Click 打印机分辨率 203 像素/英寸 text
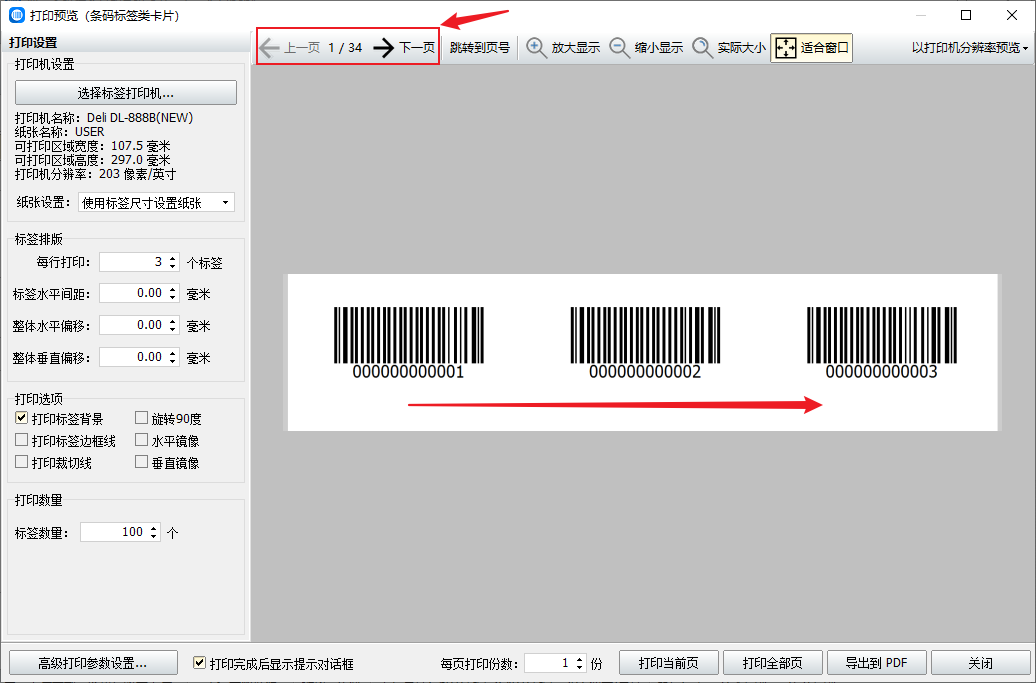This screenshot has height=683, width=1036. 95,174
